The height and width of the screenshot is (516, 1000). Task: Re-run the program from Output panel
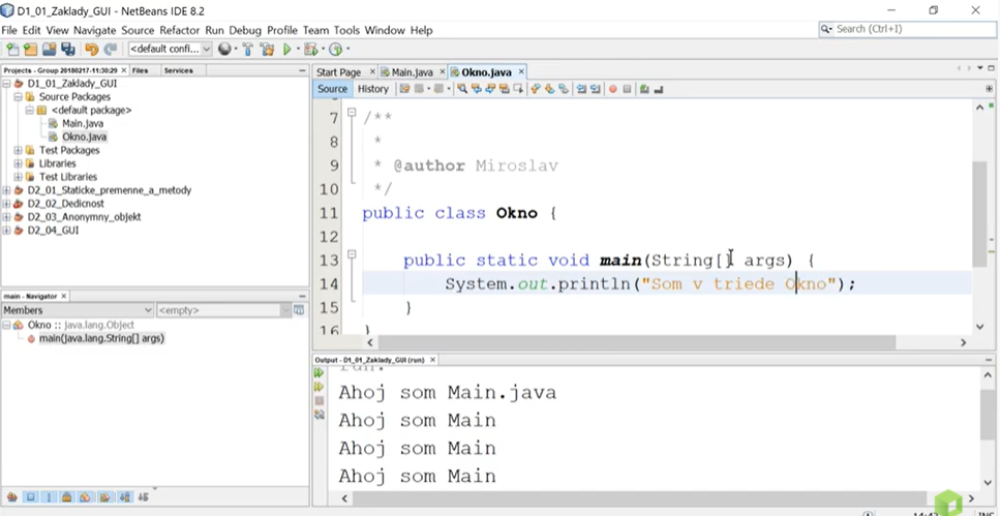pyautogui.click(x=319, y=372)
